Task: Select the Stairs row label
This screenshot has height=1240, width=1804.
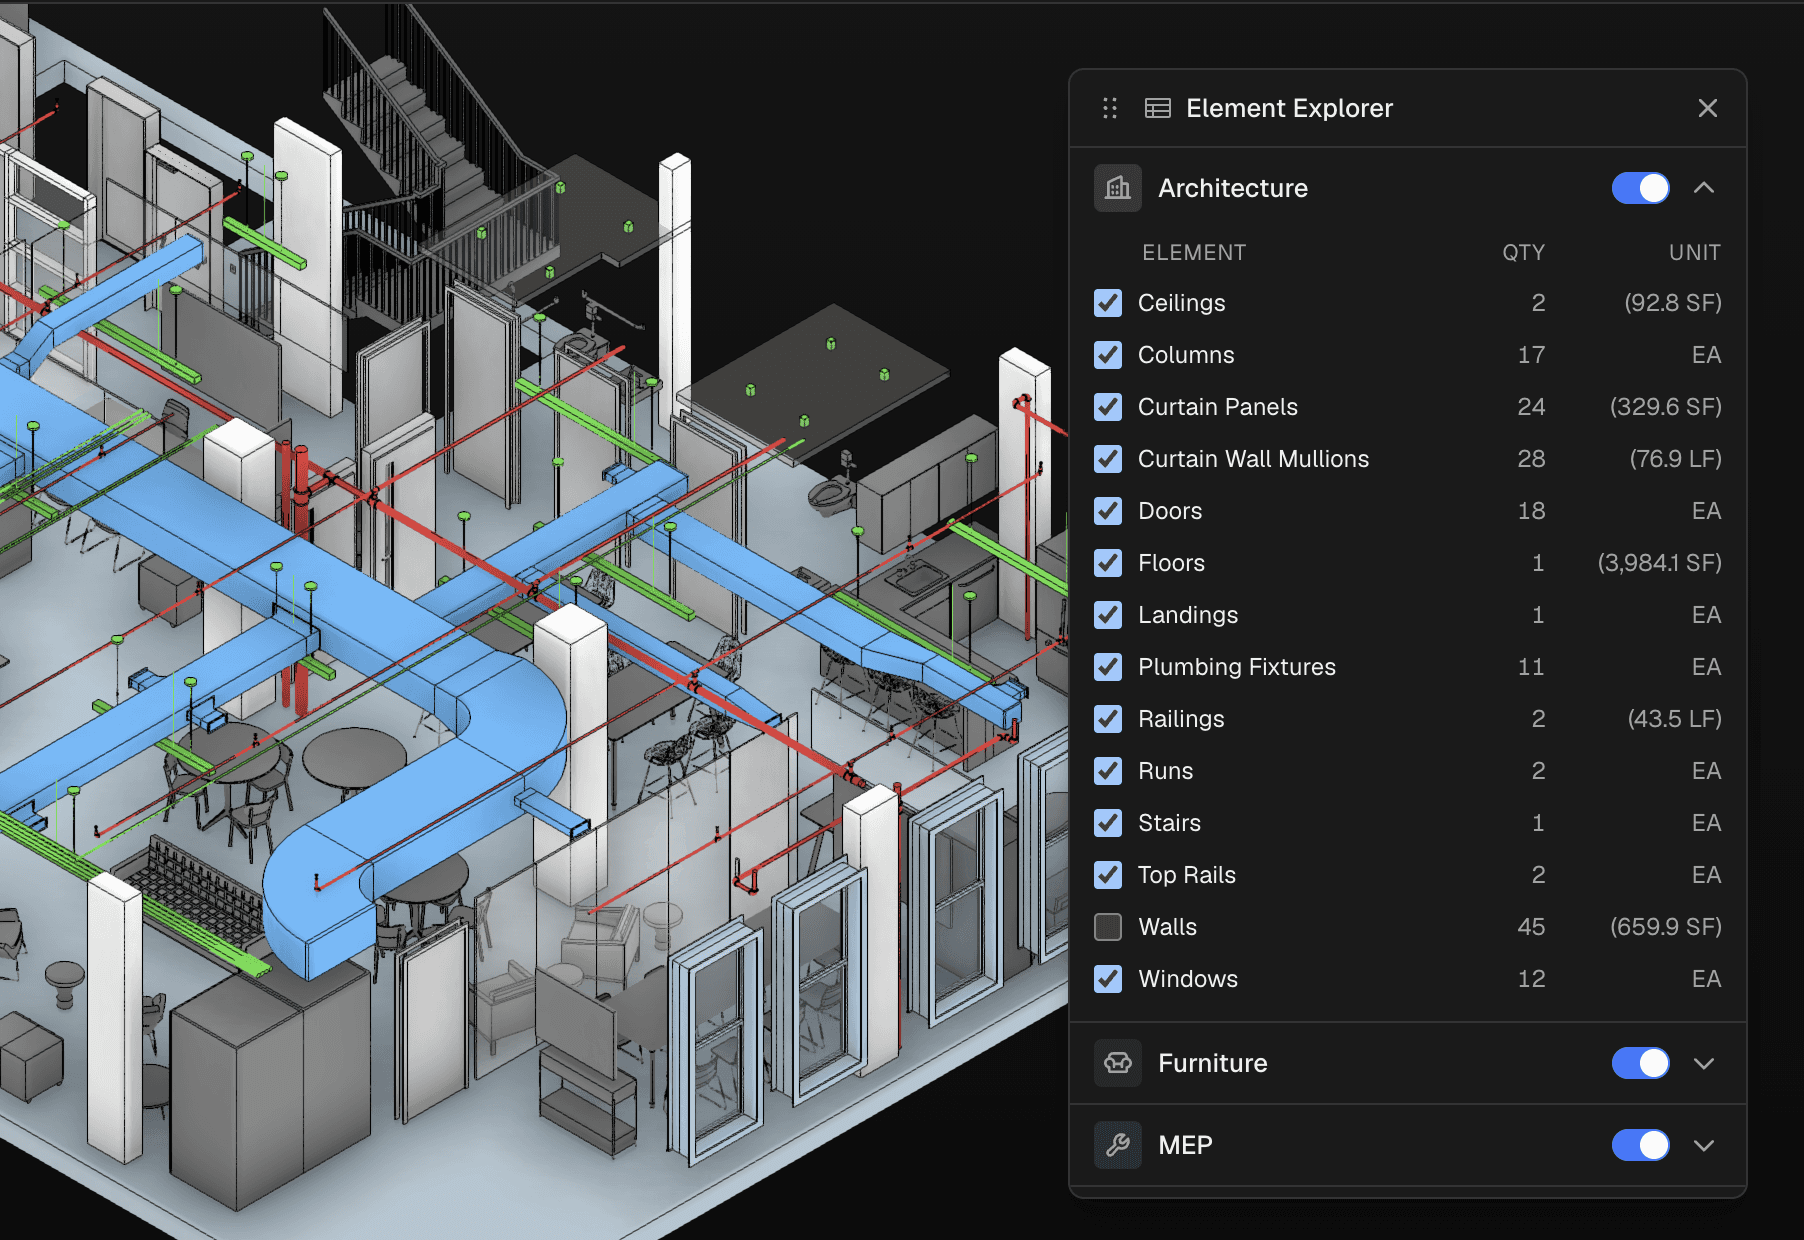Action: click(x=1169, y=823)
